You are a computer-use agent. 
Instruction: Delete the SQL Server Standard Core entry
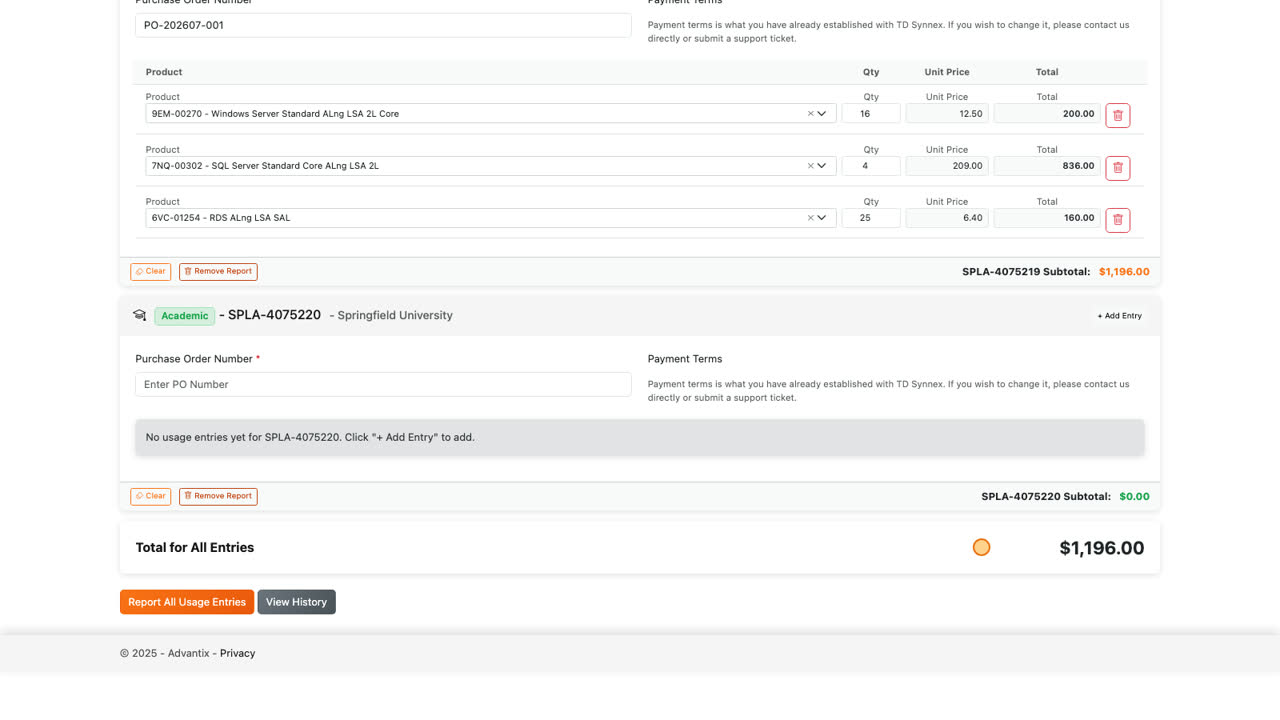pyautogui.click(x=1118, y=167)
